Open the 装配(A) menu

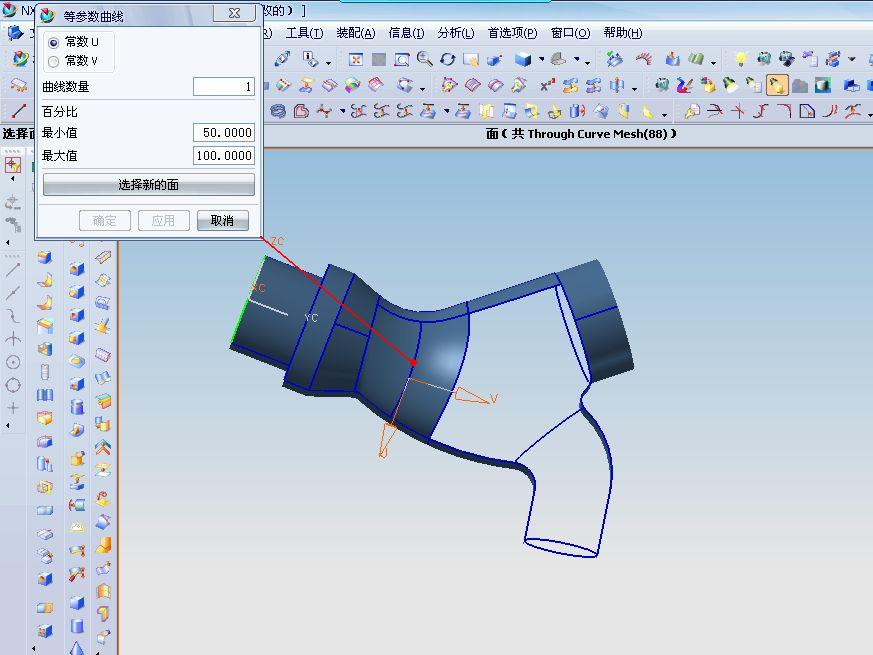pos(356,33)
